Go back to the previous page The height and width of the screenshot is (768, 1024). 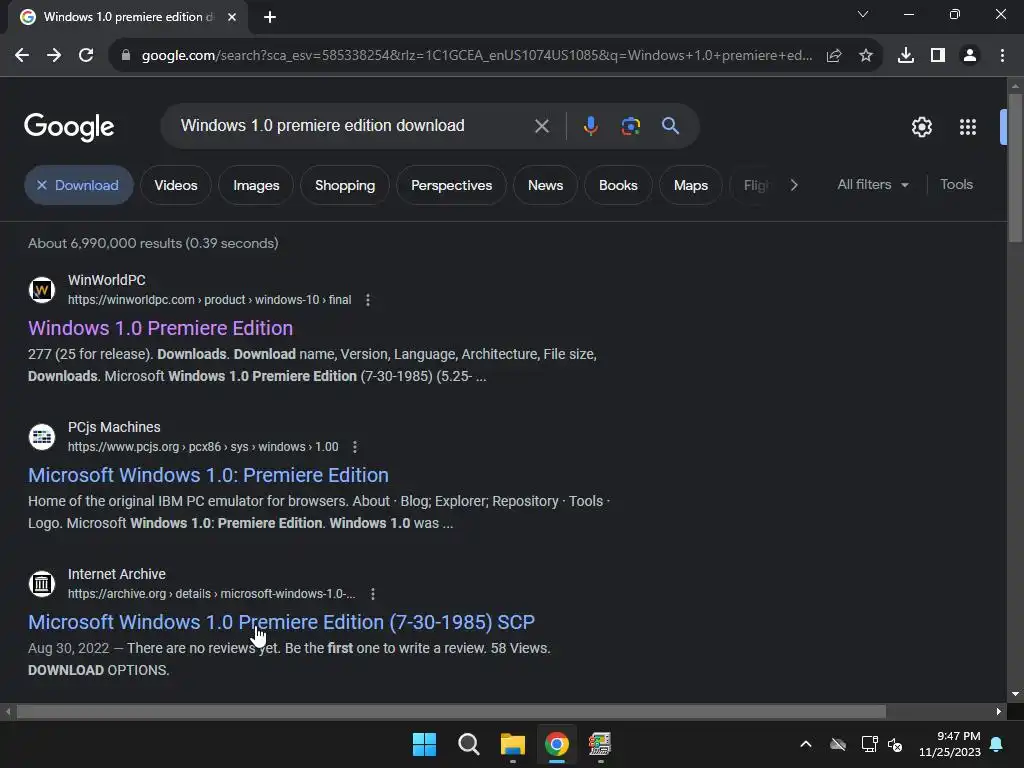(x=22, y=56)
